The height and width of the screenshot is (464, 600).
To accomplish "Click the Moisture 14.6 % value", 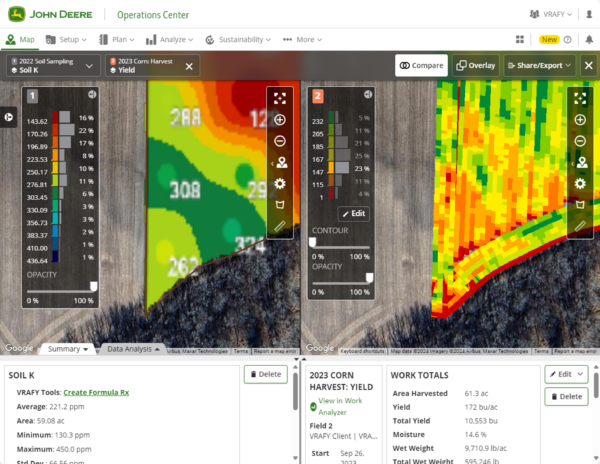I will [x=476, y=435].
